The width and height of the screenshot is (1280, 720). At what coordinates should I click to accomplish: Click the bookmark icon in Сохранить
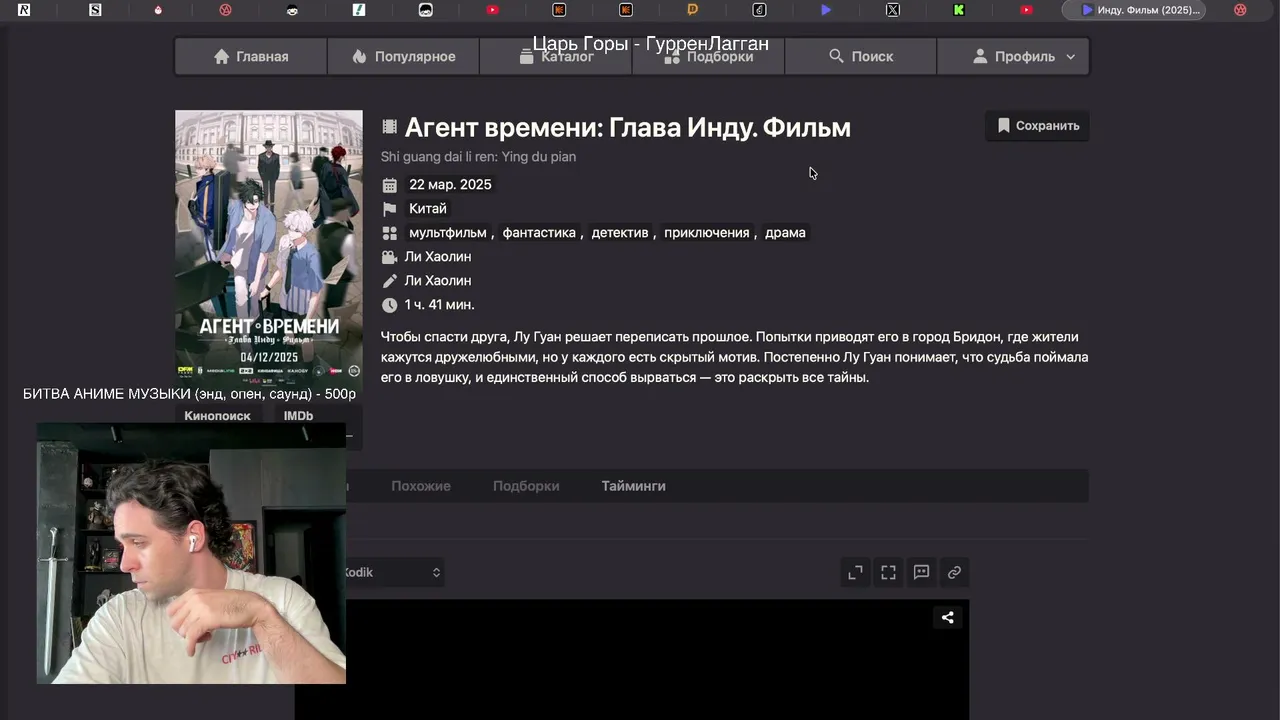pos(1004,126)
